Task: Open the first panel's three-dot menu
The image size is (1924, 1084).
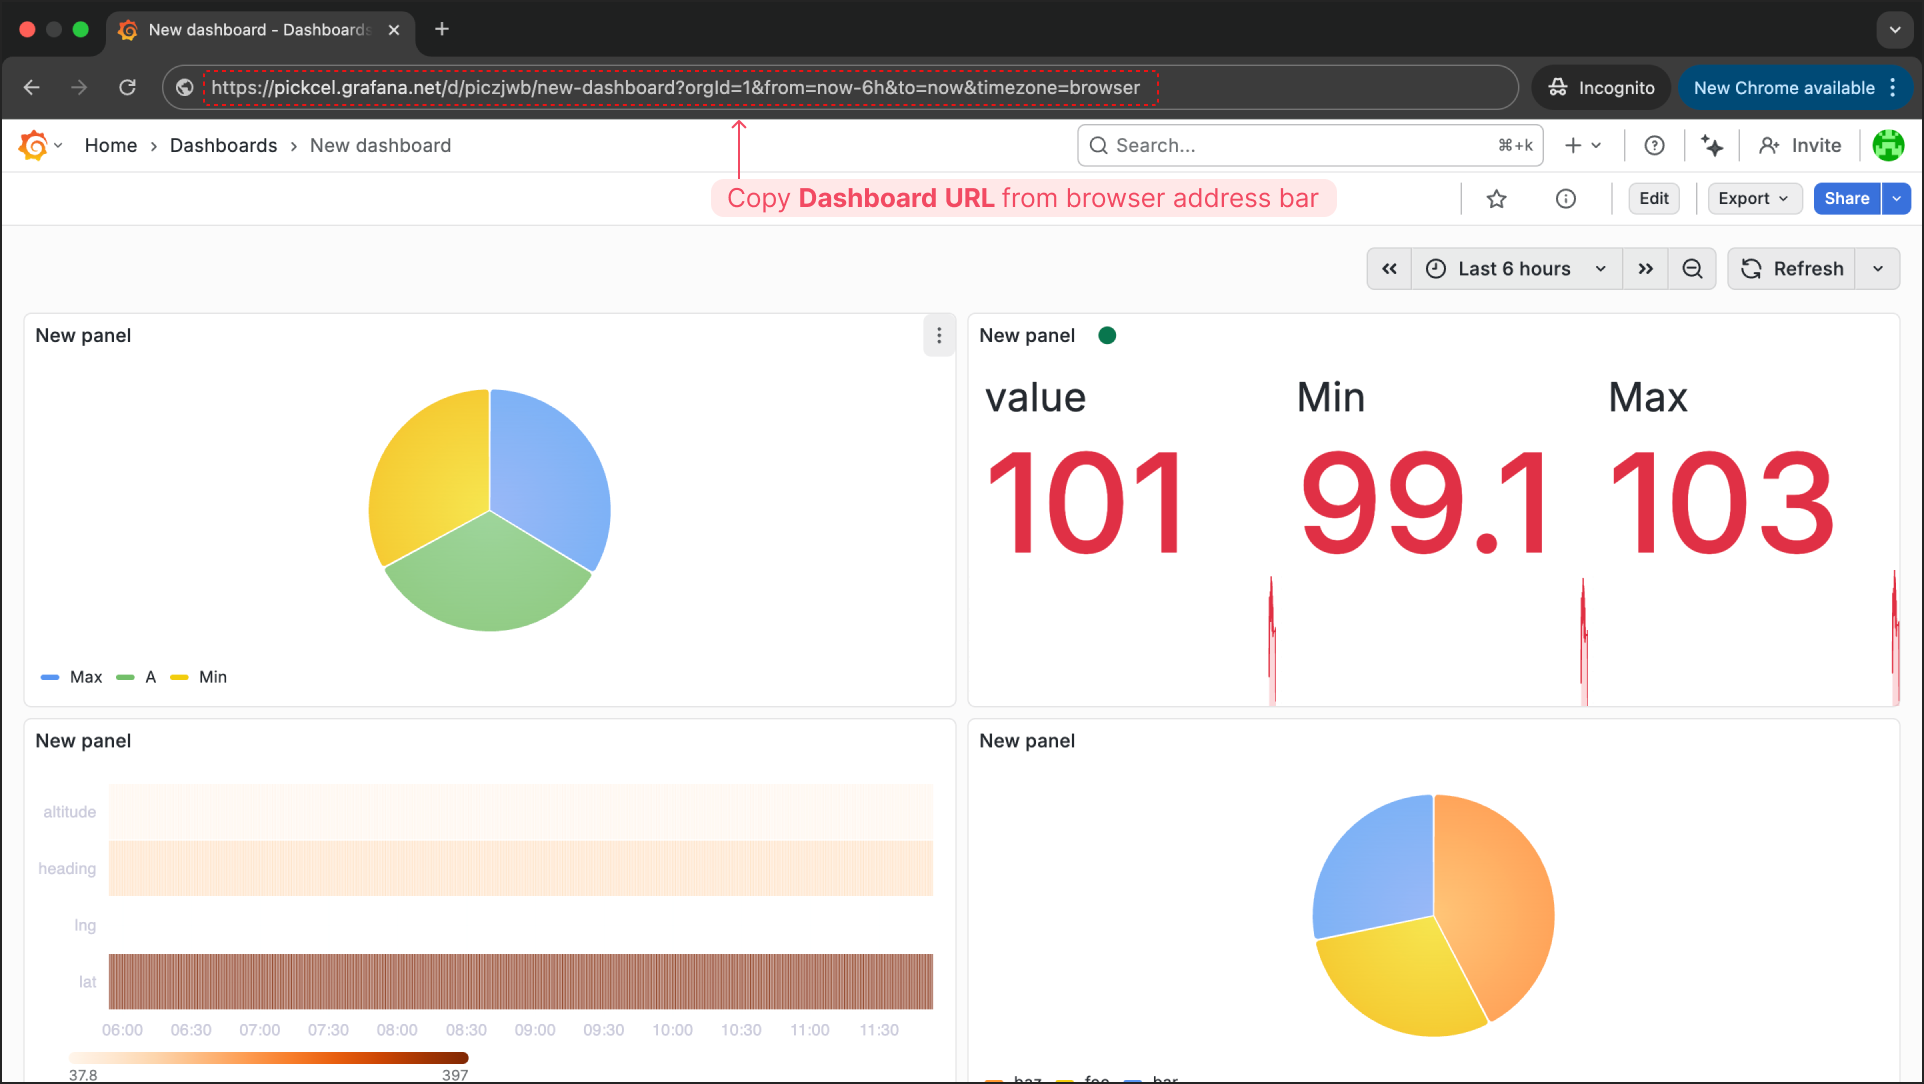Action: tap(938, 336)
